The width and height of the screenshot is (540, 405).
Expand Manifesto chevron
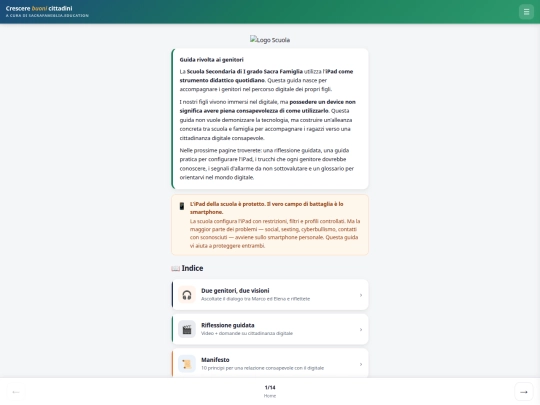click(361, 364)
